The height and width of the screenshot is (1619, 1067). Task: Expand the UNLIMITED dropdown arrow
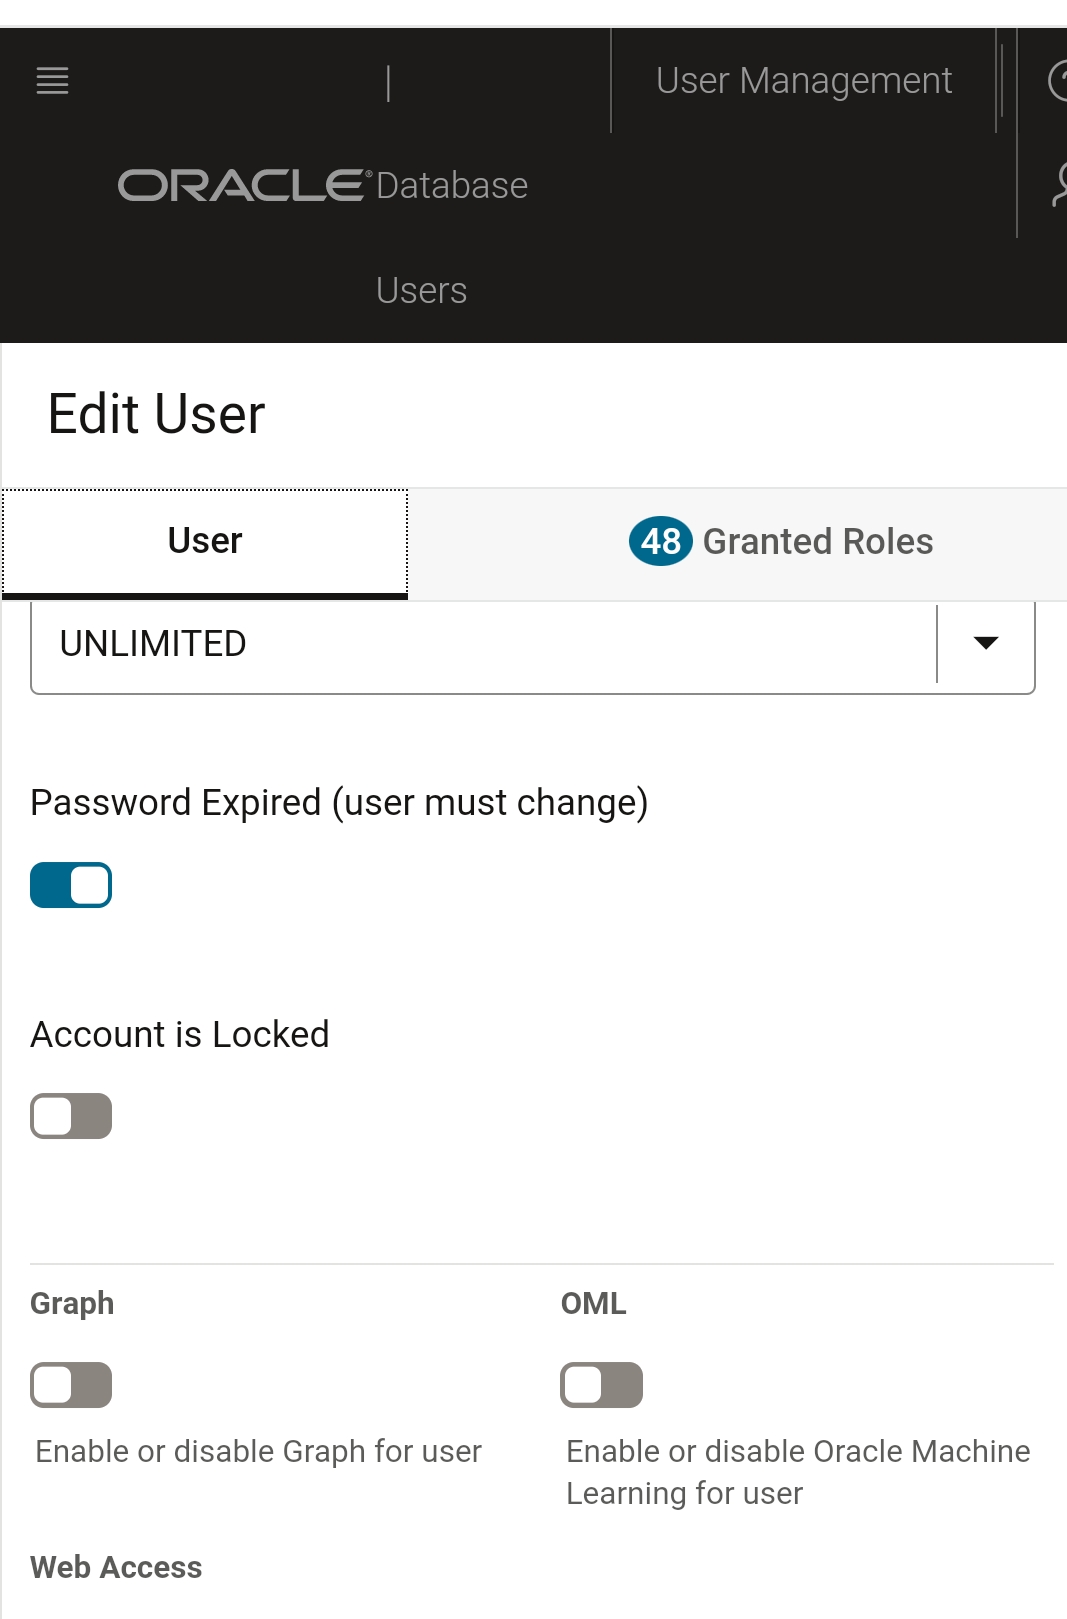(x=986, y=643)
